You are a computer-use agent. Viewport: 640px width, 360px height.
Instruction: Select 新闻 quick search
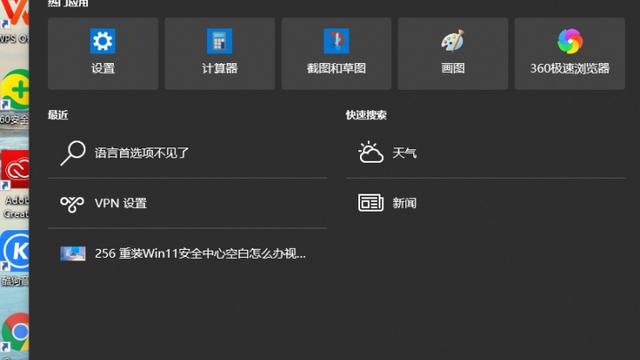tap(486, 203)
